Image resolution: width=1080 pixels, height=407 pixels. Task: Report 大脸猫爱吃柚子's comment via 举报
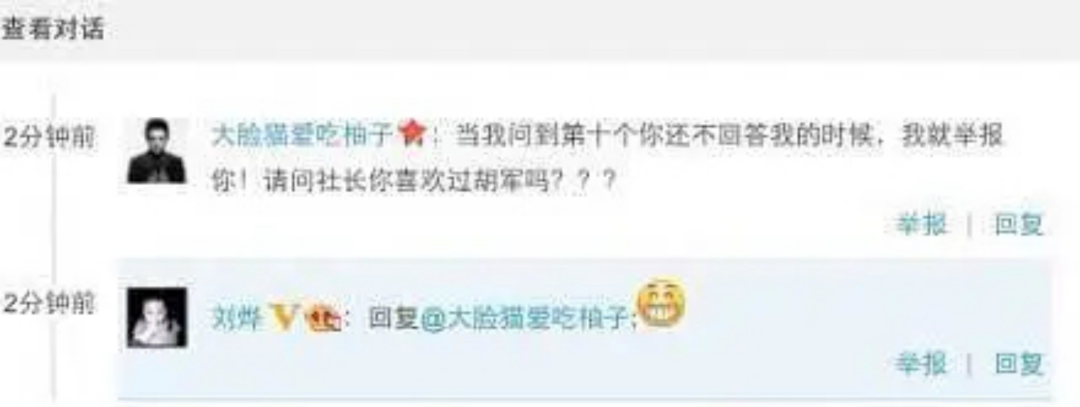pyautogui.click(x=921, y=225)
